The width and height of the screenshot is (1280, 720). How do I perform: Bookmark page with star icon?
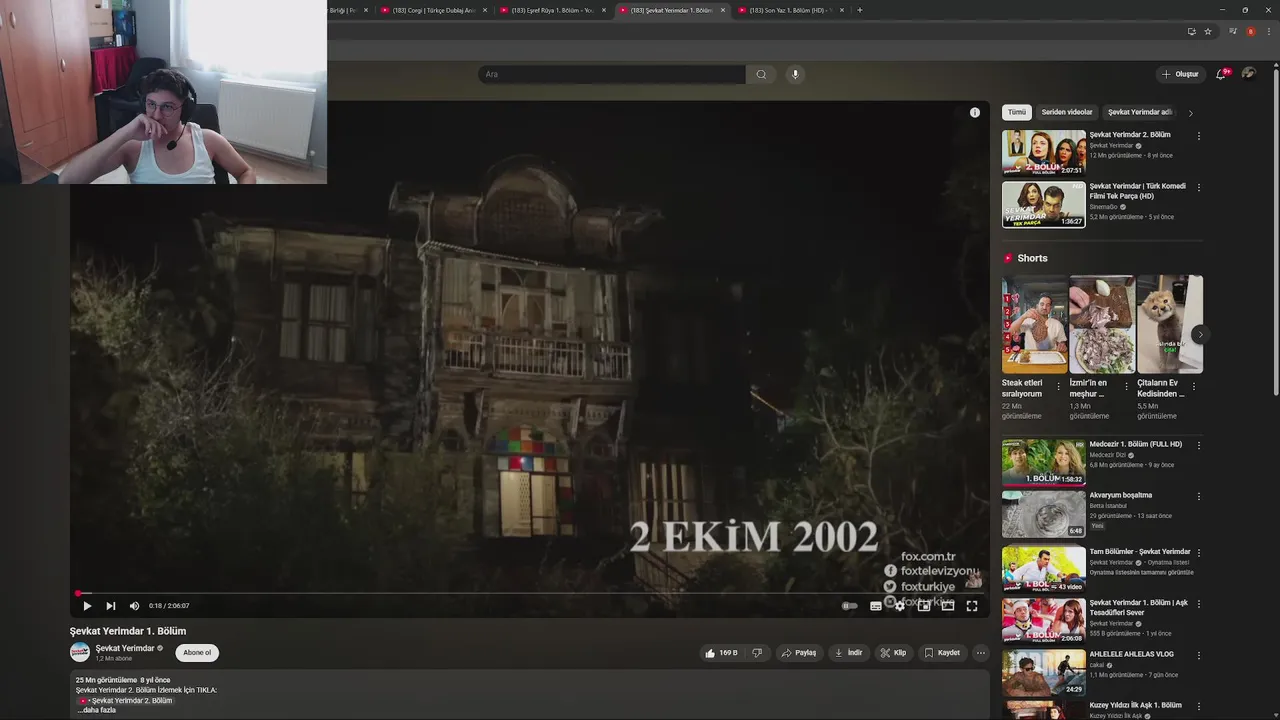[1208, 31]
